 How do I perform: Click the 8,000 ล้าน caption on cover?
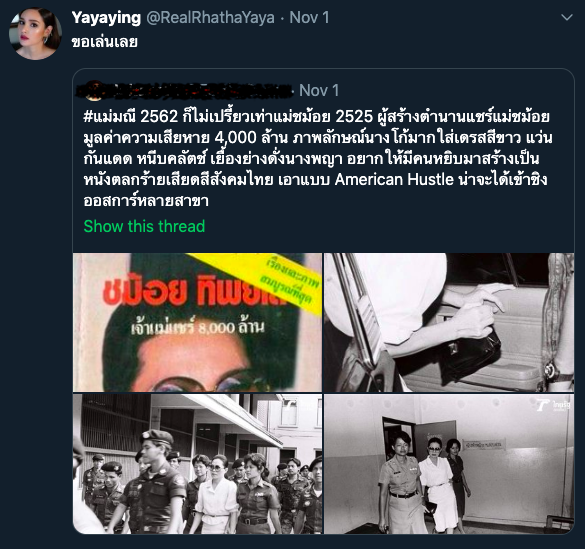coord(197,327)
